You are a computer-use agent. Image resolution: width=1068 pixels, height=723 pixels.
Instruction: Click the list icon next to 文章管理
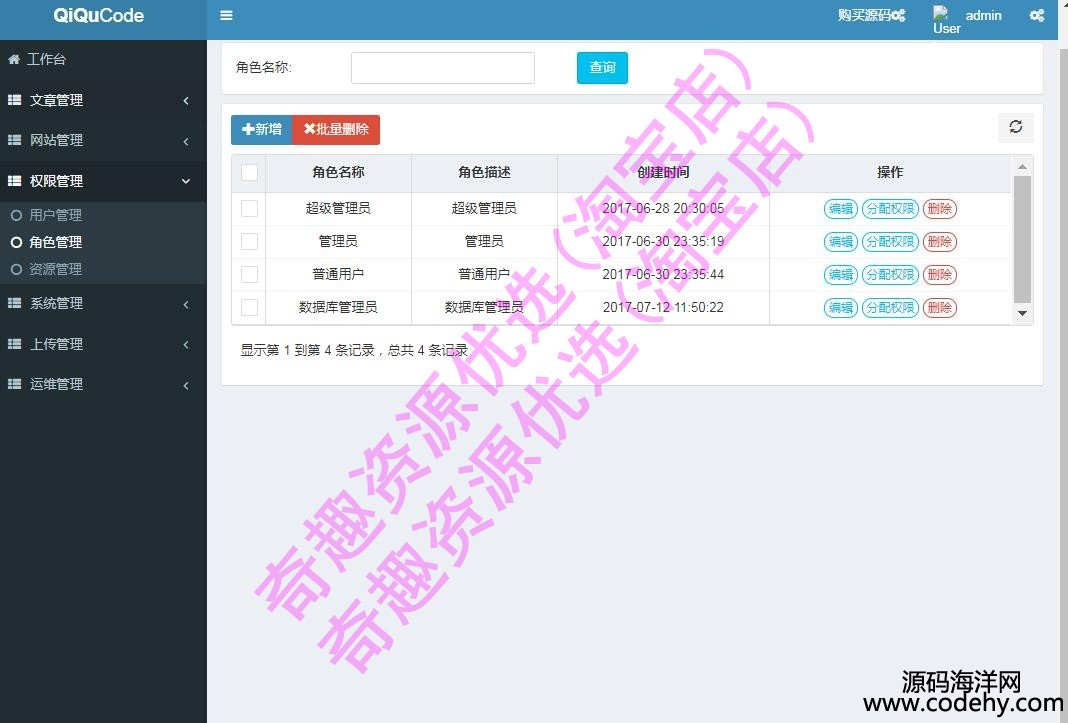tap(14, 100)
